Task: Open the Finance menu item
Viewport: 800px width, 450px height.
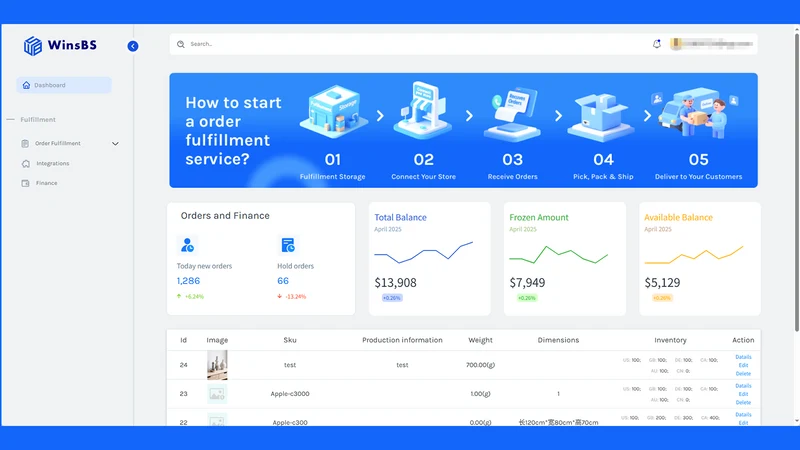Action: [46, 183]
